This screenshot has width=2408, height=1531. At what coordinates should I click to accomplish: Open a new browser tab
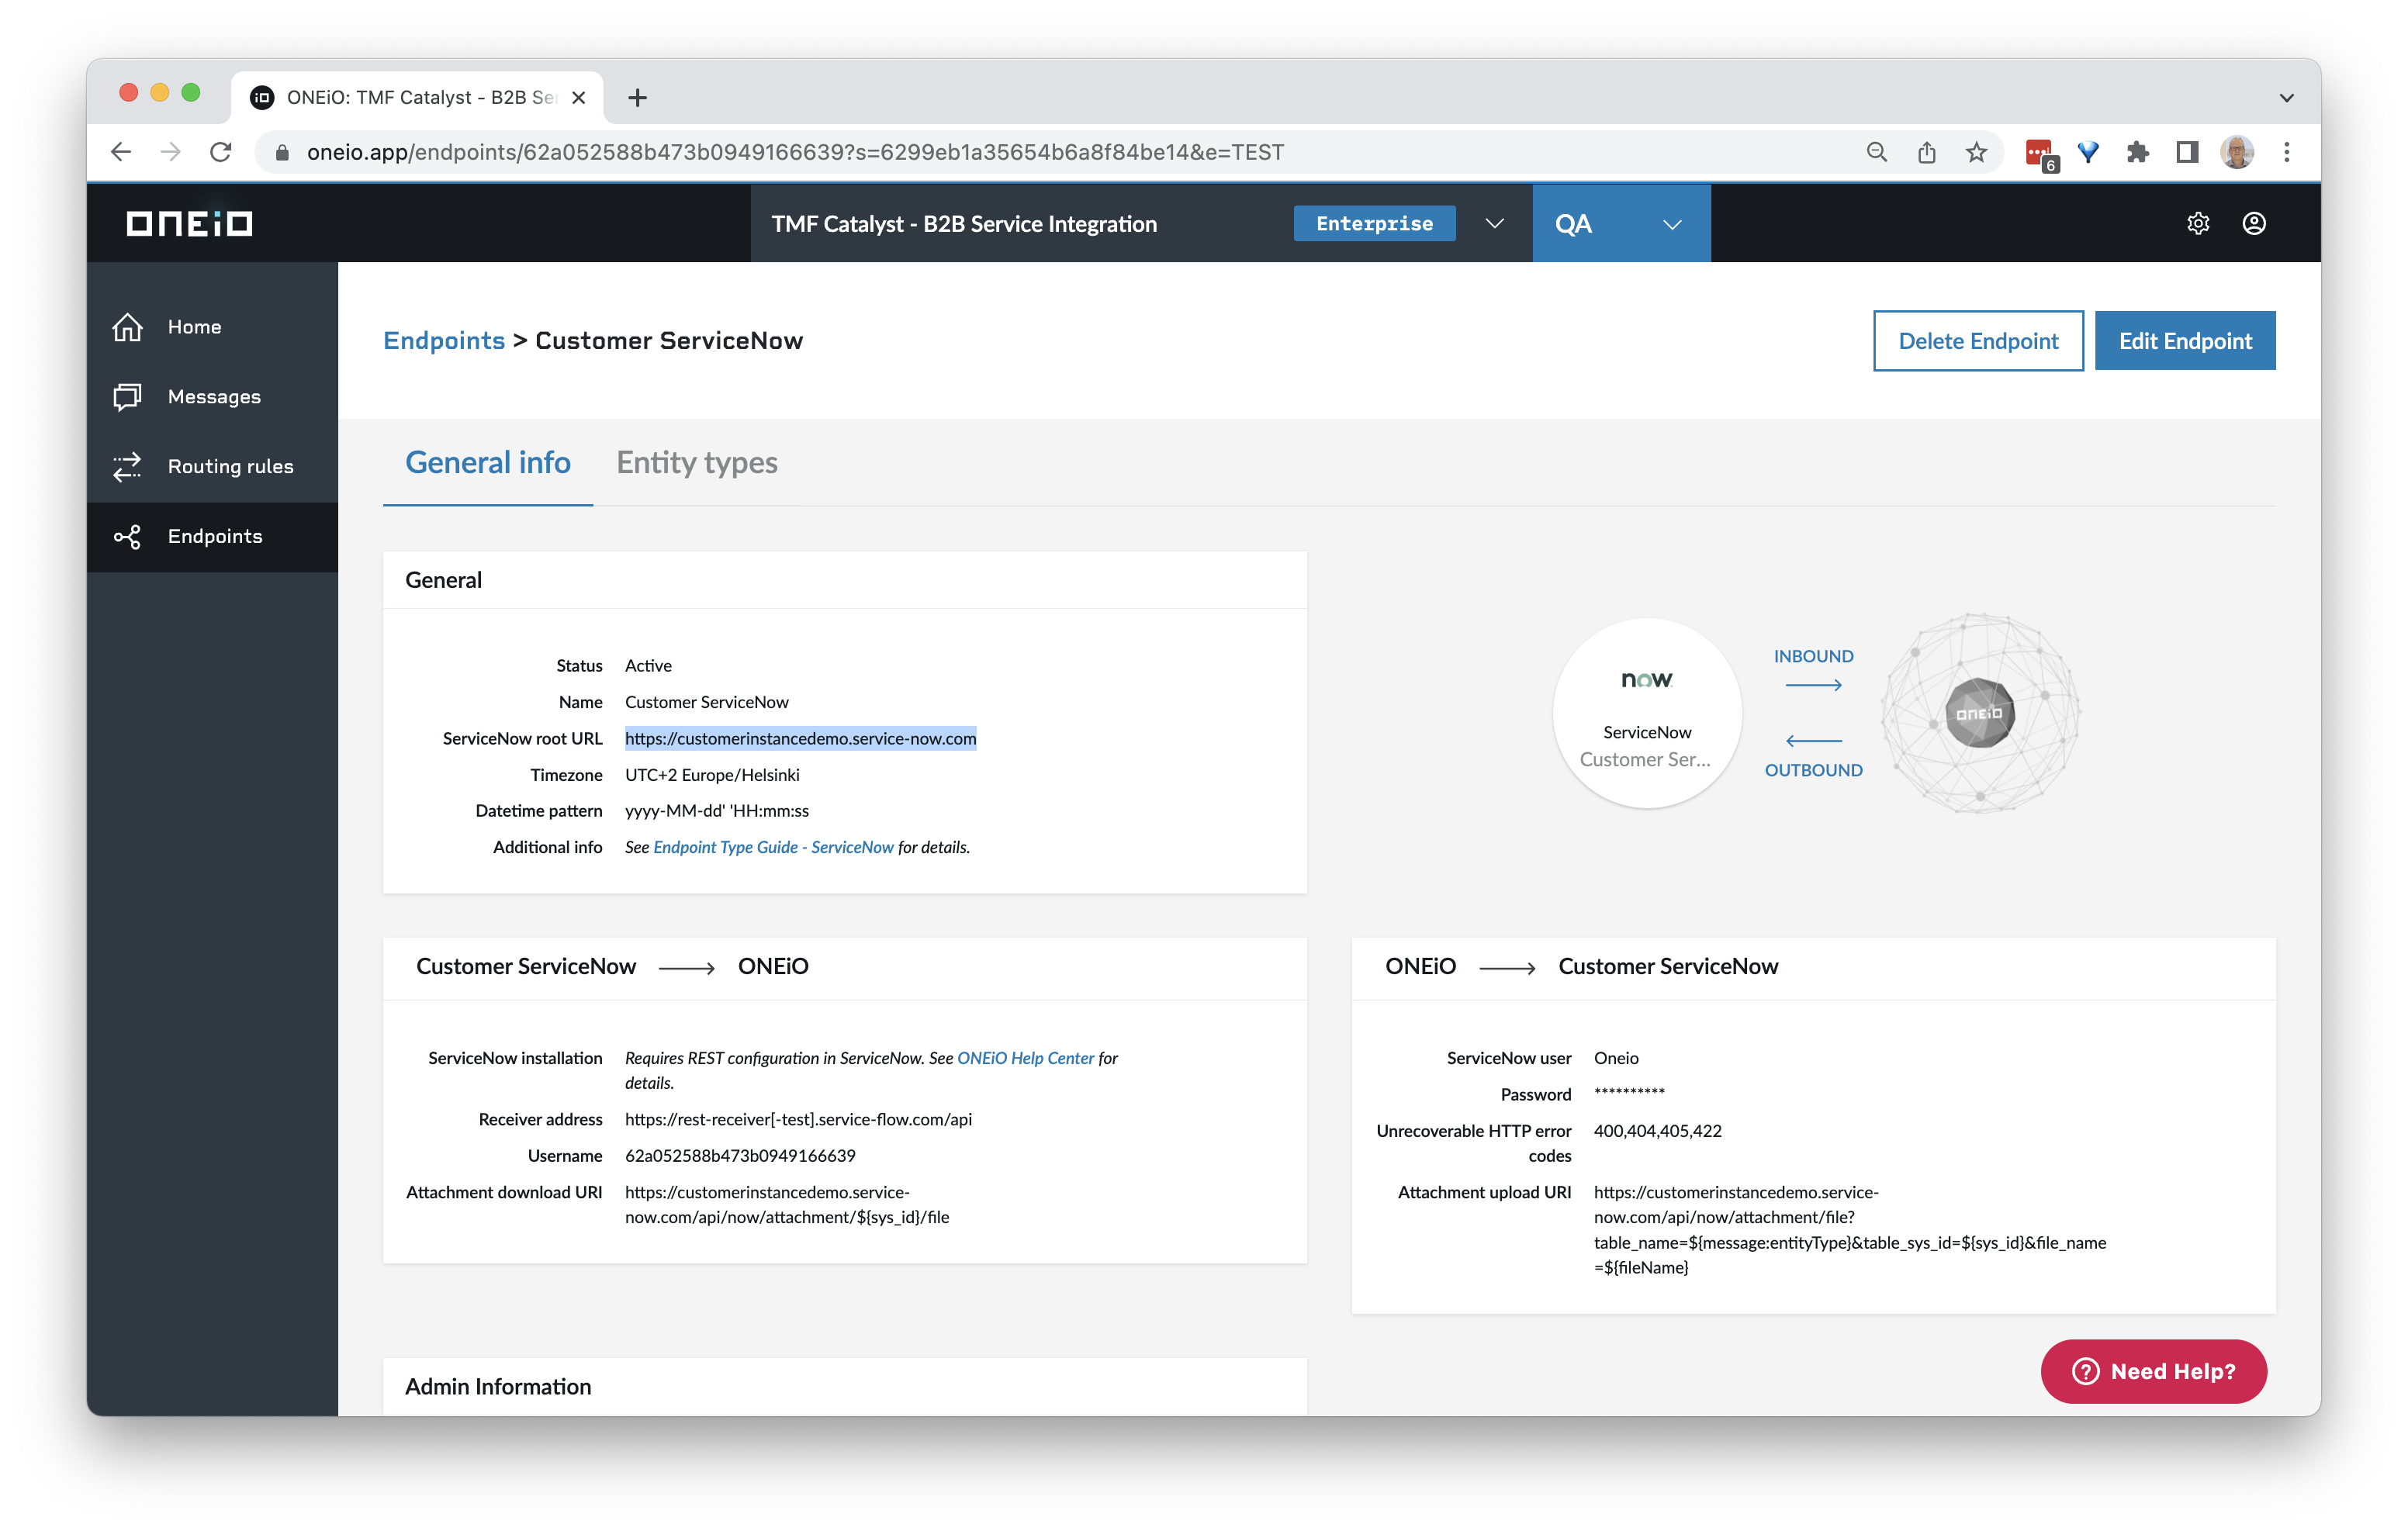pyautogui.click(x=637, y=98)
